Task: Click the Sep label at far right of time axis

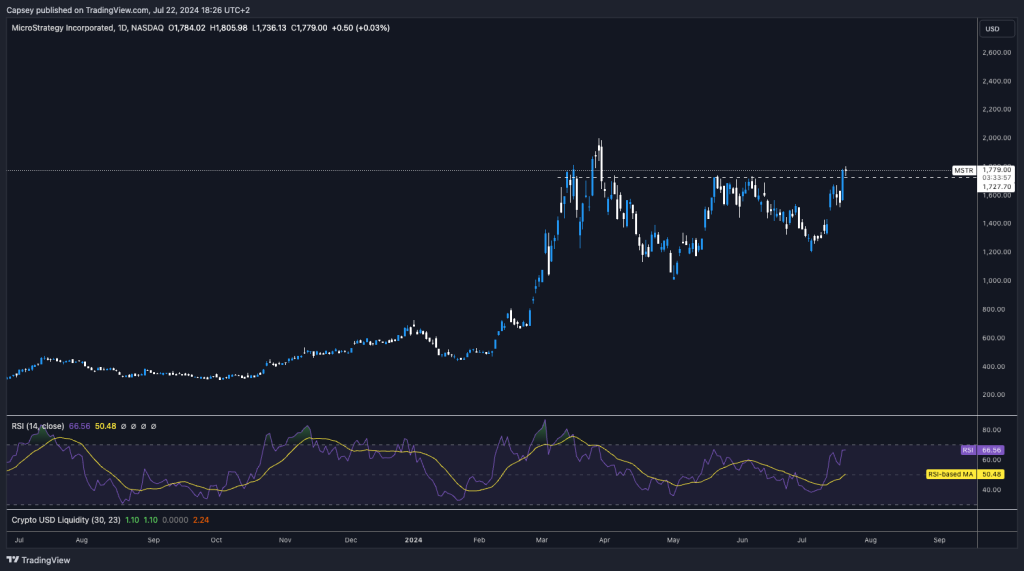Action: [939, 540]
